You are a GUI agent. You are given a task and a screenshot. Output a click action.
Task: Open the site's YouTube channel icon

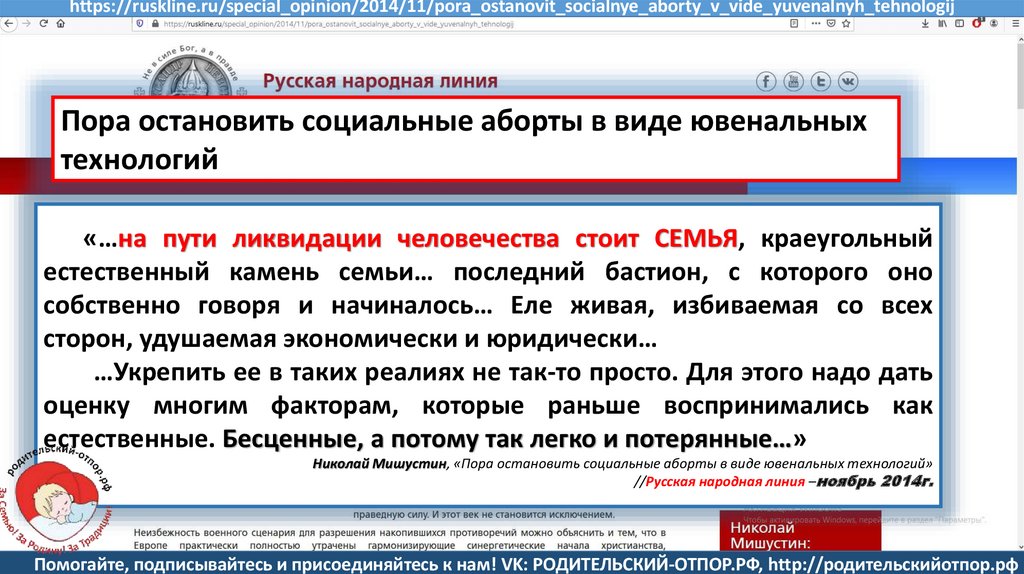(x=793, y=82)
